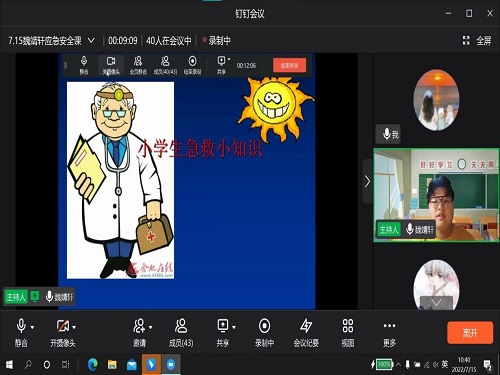Open 会议纪要 meeting minutes
The height and width of the screenshot is (375, 500).
306,333
